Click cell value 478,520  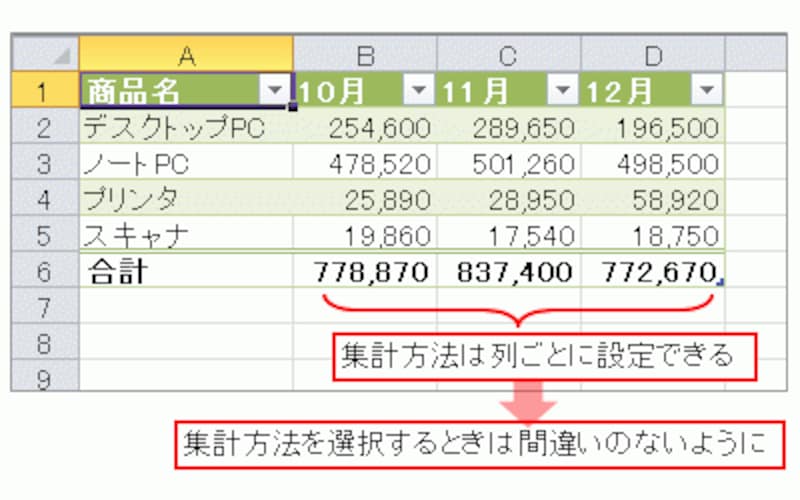coord(365,162)
